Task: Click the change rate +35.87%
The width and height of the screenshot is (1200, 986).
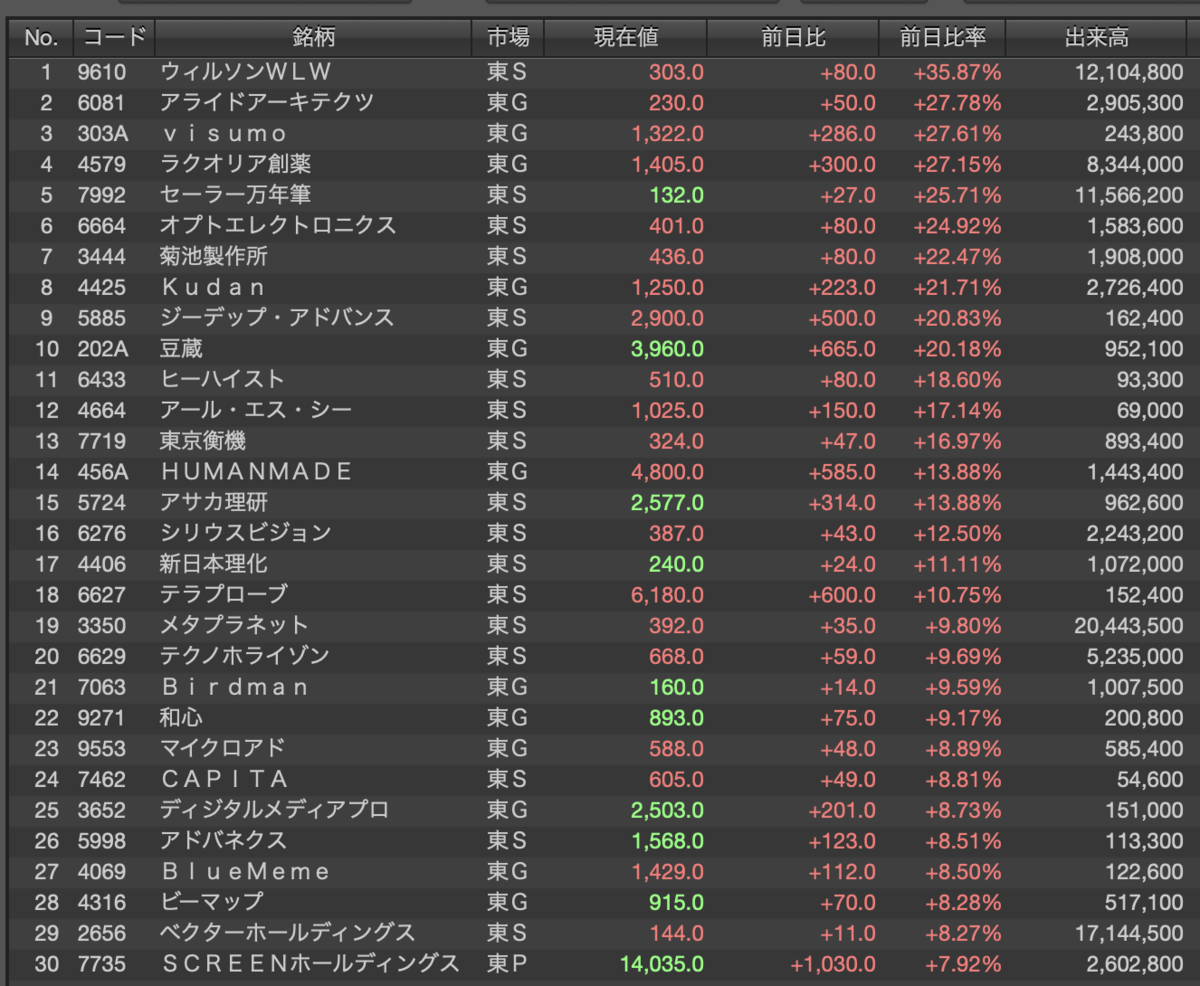Action: [957, 72]
